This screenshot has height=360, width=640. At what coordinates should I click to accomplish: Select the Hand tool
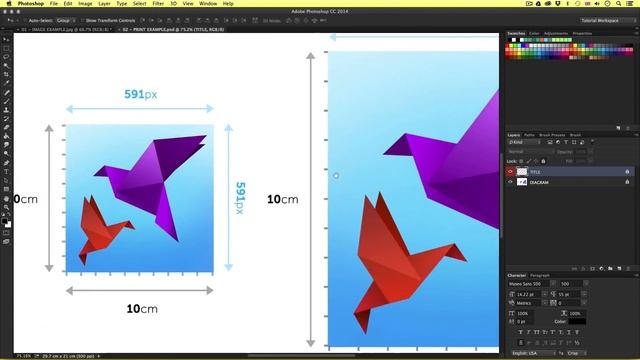(x=6, y=199)
